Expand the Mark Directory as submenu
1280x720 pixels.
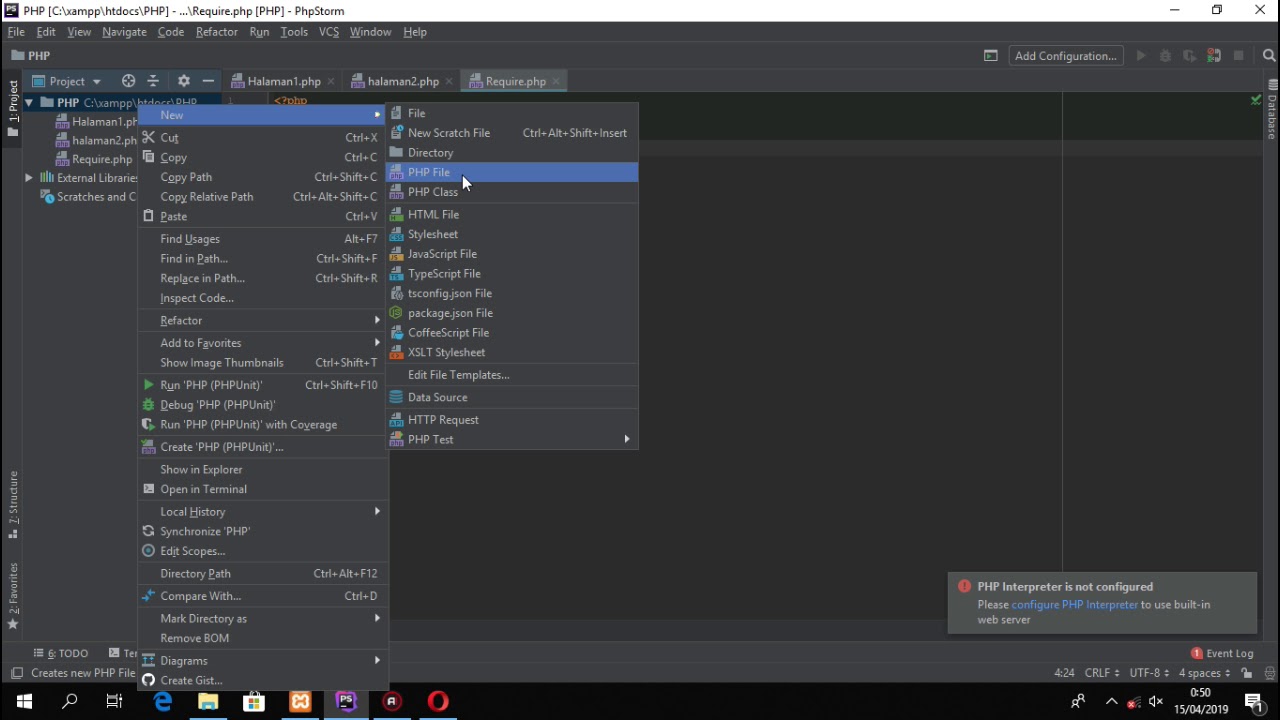coord(263,618)
